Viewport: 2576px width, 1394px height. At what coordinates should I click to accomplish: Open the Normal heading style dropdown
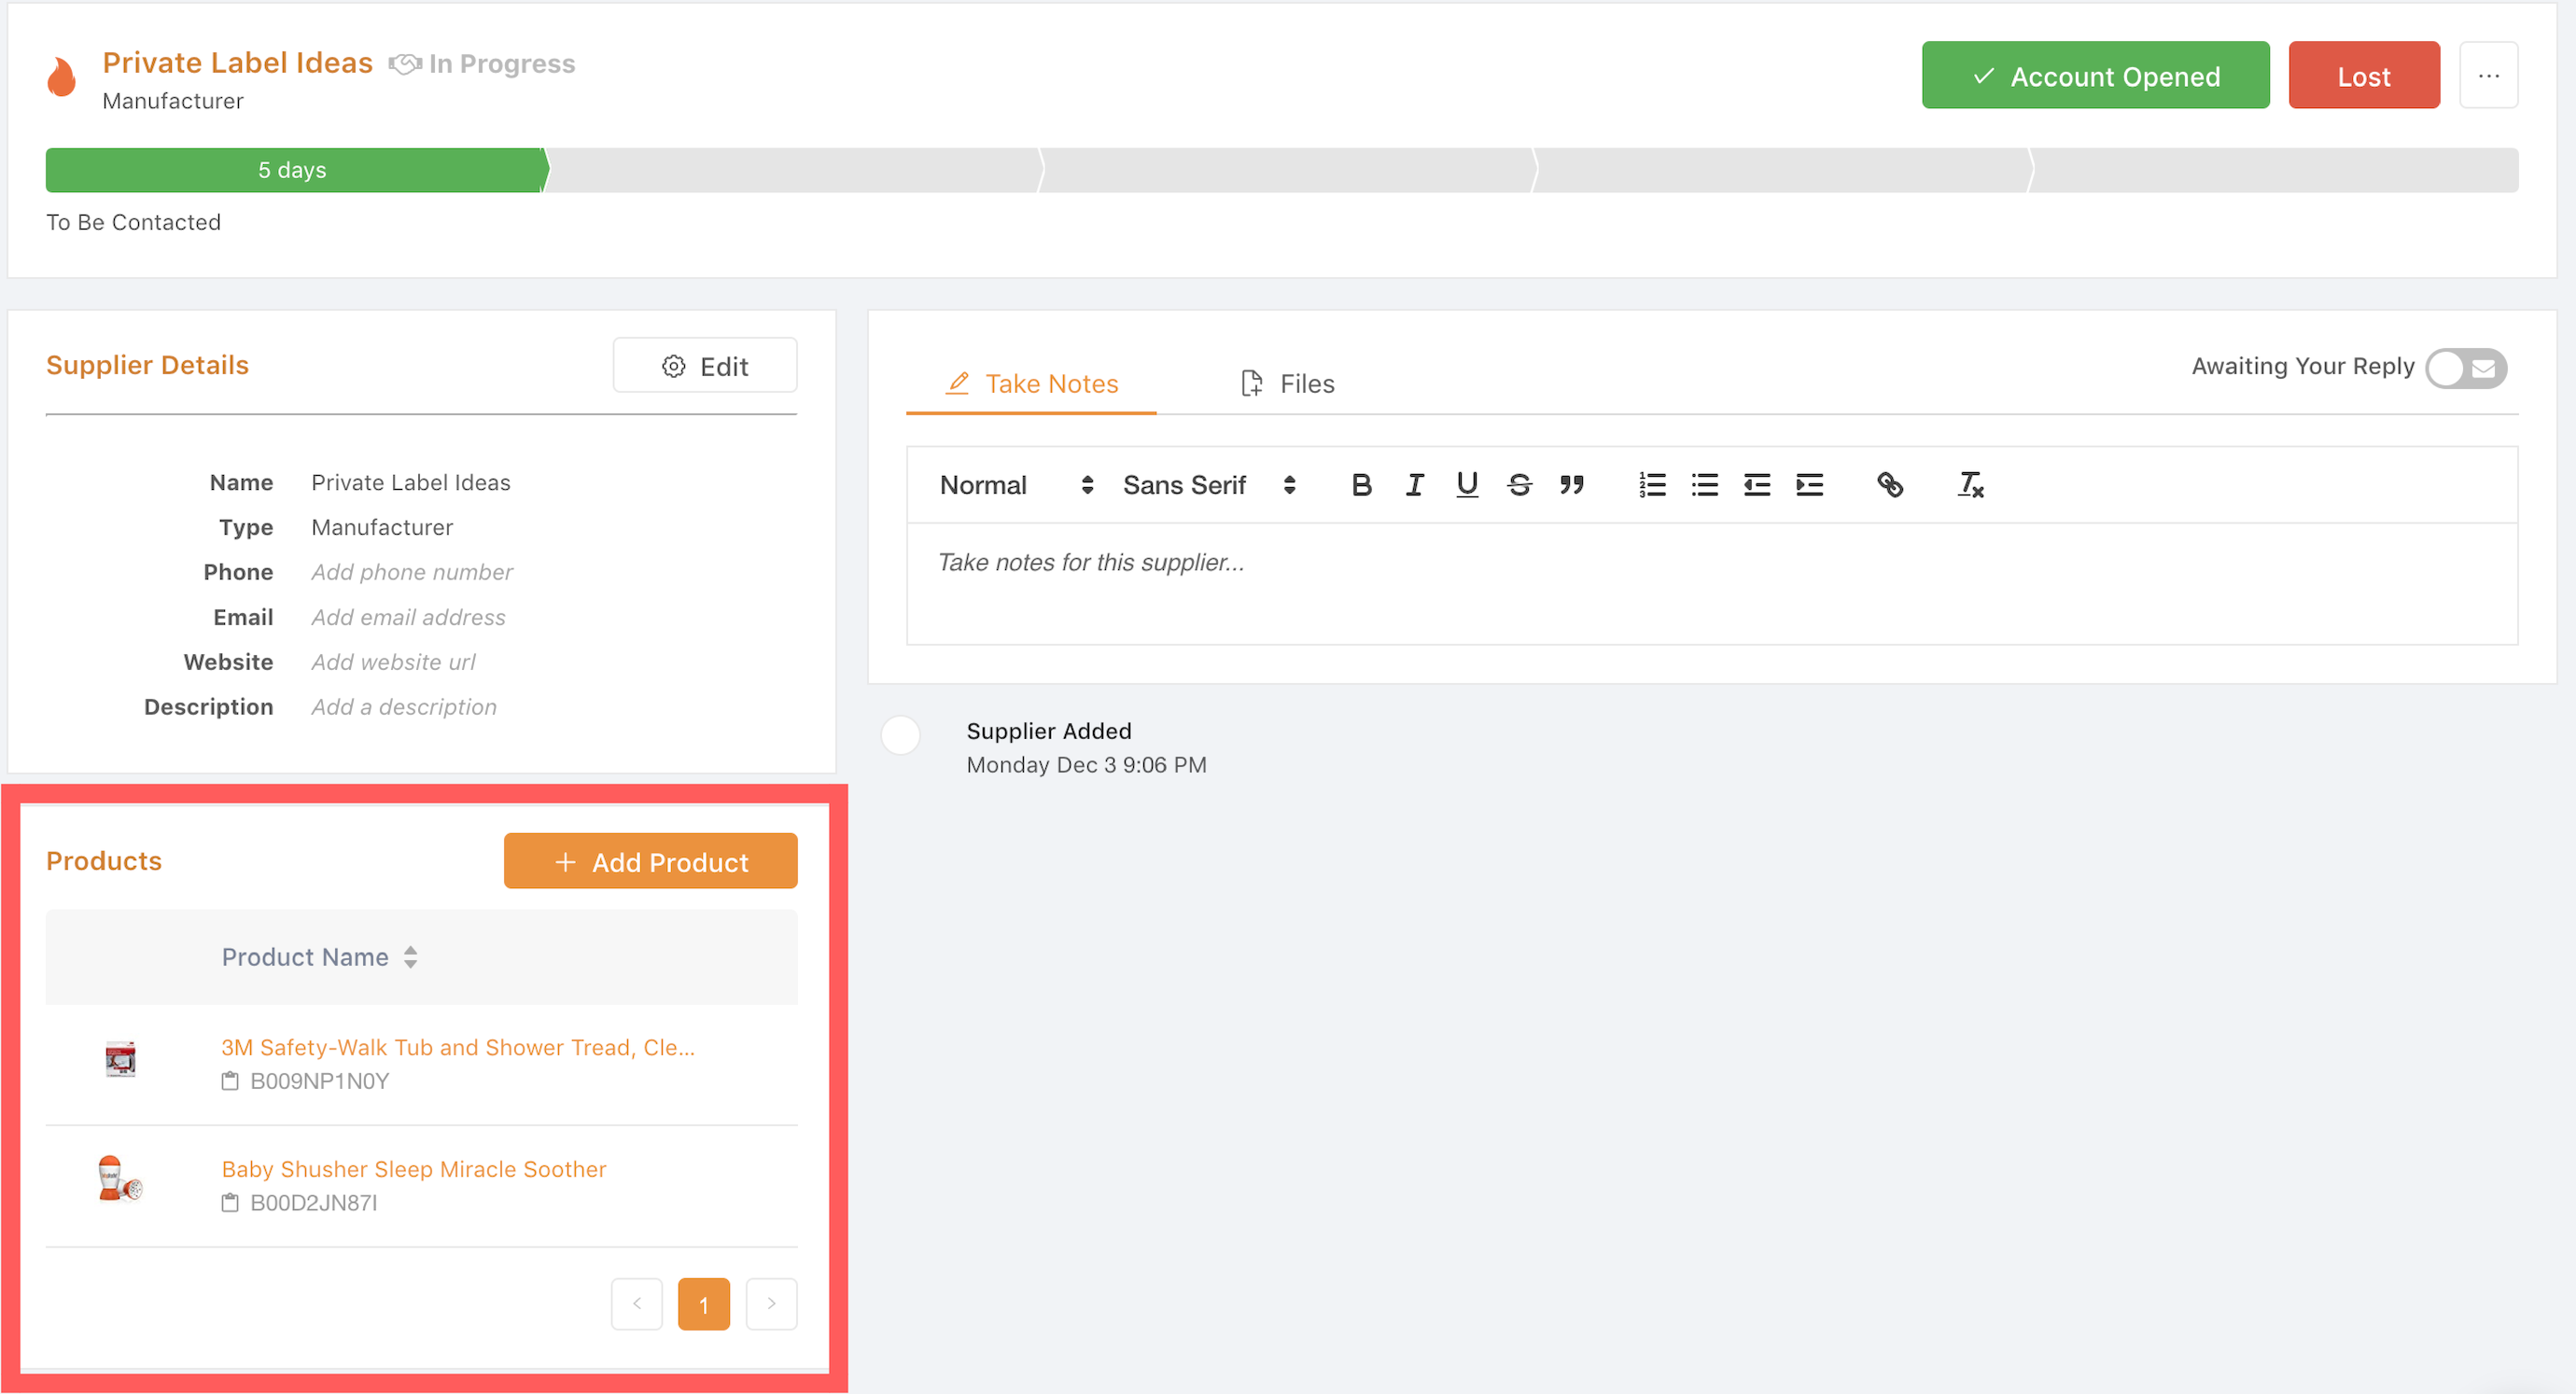(1015, 485)
